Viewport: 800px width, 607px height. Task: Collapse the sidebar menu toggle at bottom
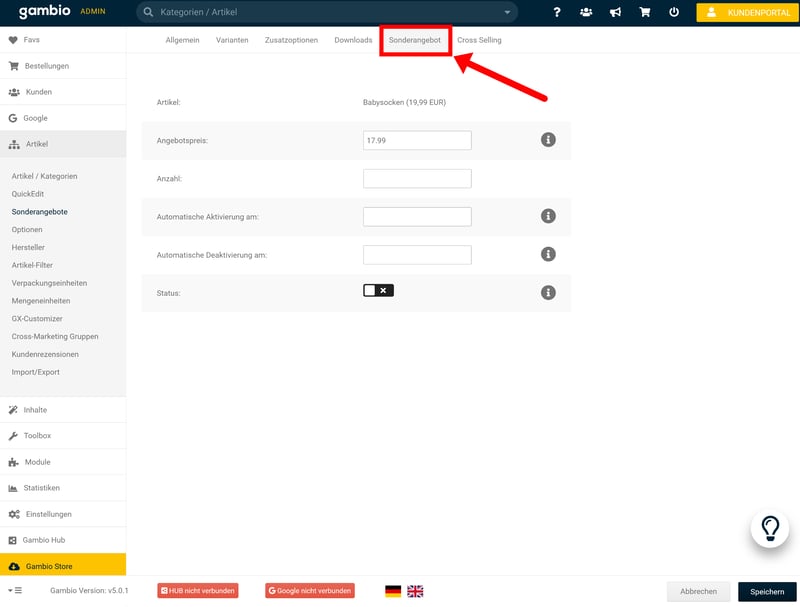tap(17, 591)
